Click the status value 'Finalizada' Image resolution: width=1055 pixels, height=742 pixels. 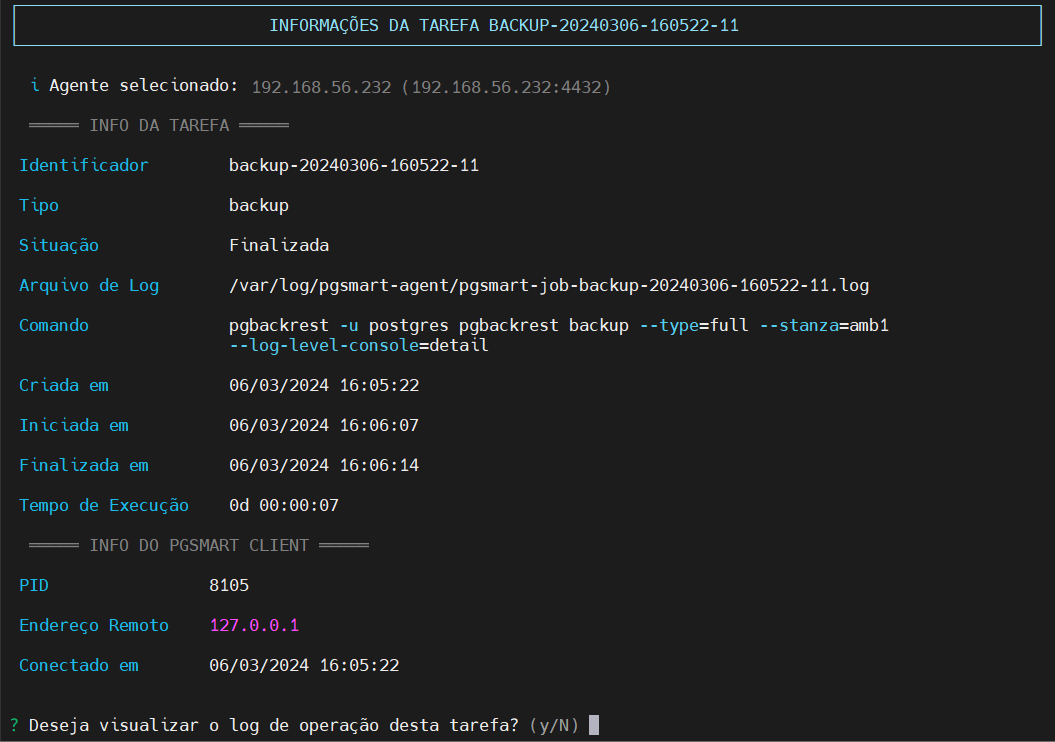coord(279,246)
